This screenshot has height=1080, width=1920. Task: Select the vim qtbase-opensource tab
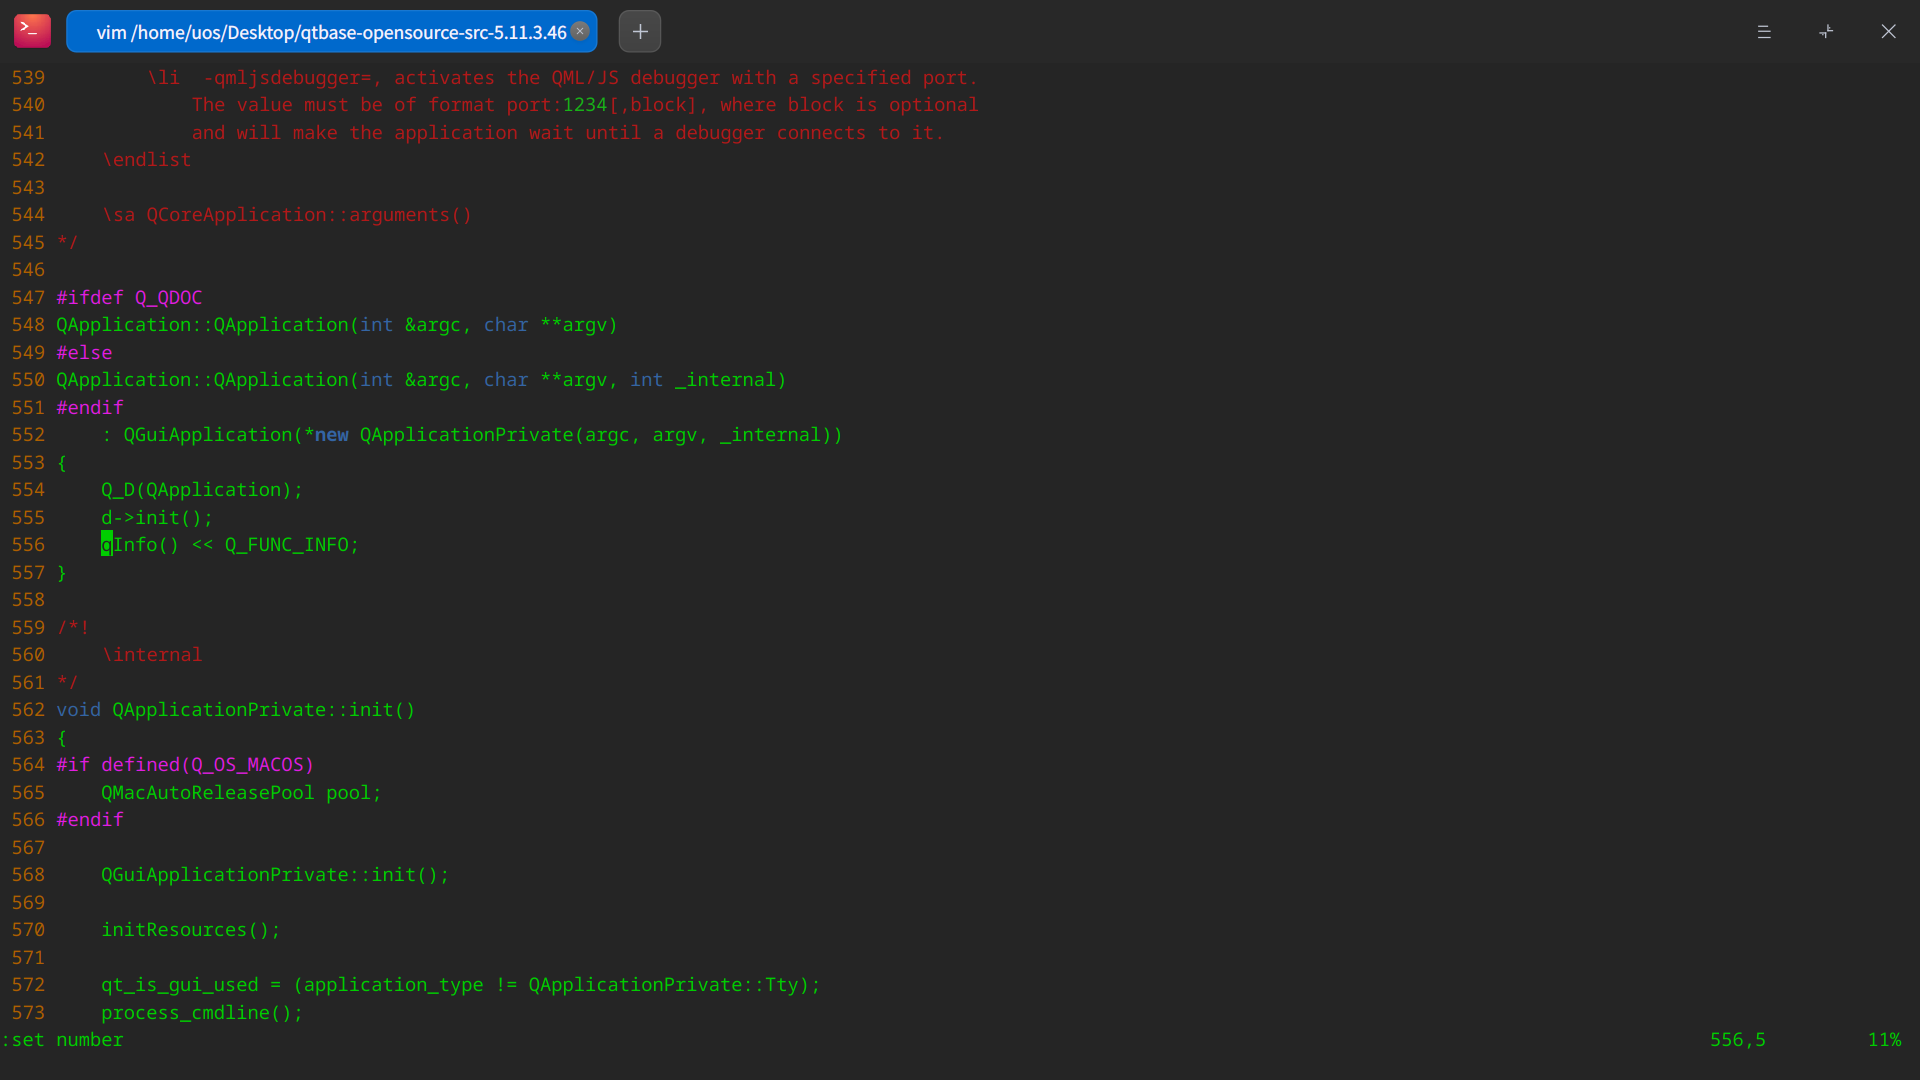(330, 32)
